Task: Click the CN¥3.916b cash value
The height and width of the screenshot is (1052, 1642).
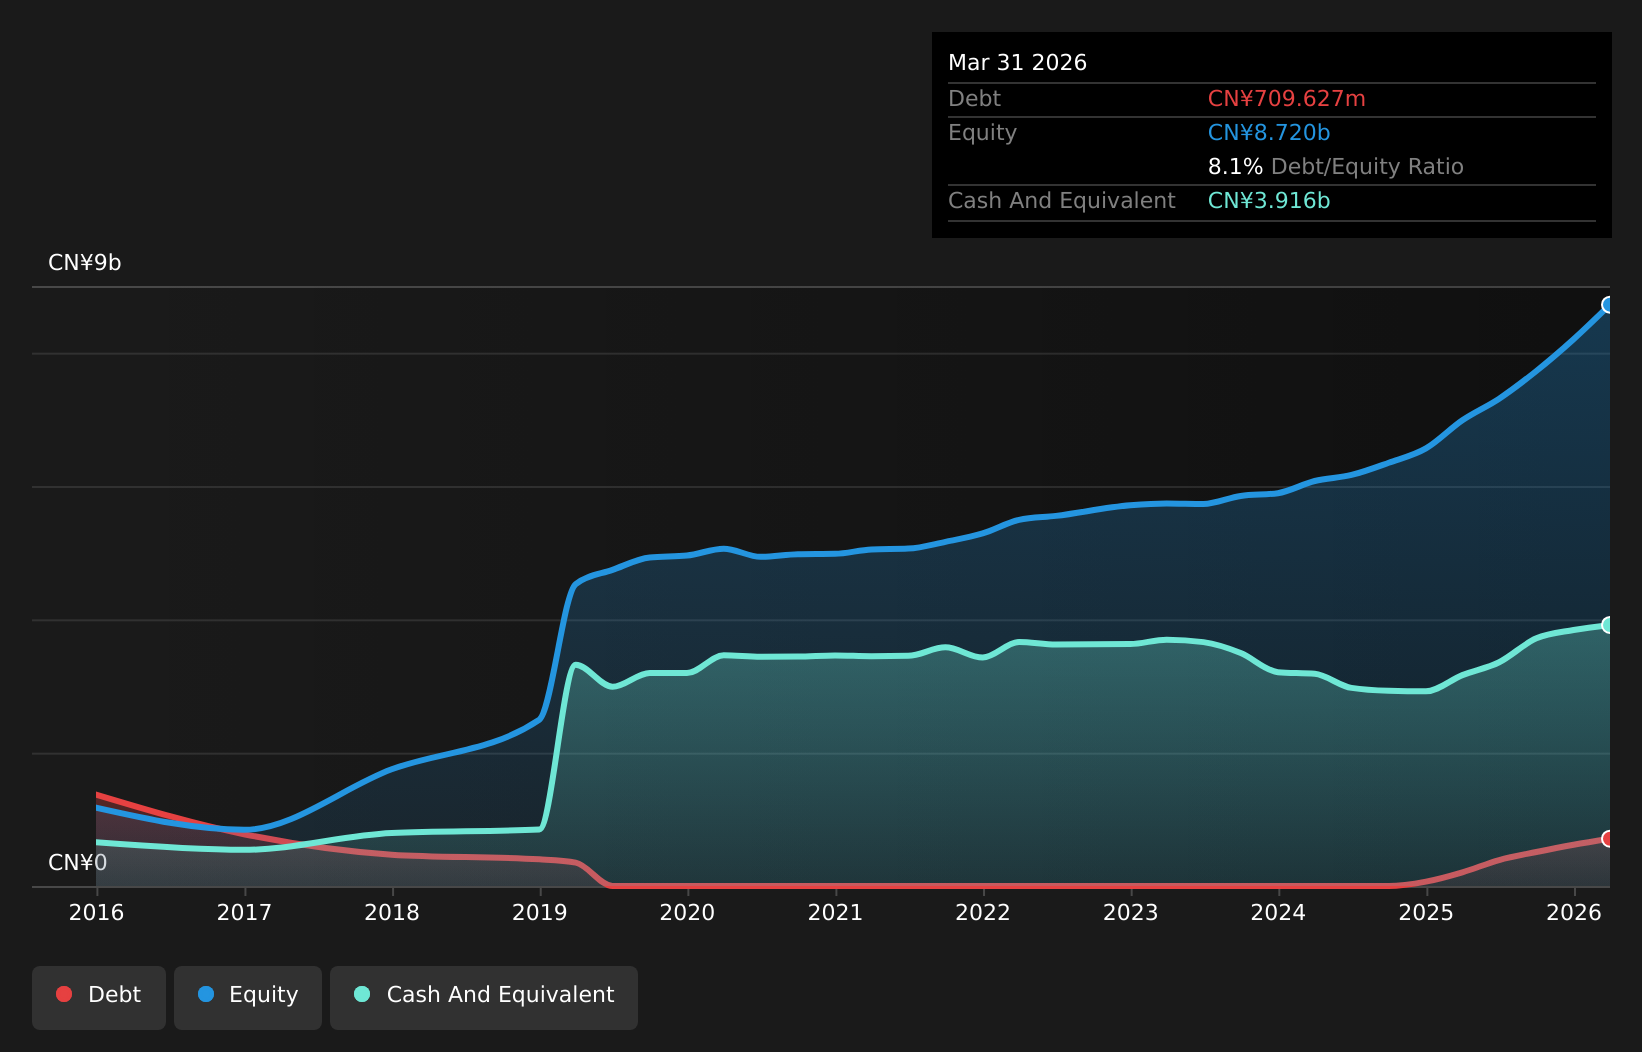Action: 1269,201
